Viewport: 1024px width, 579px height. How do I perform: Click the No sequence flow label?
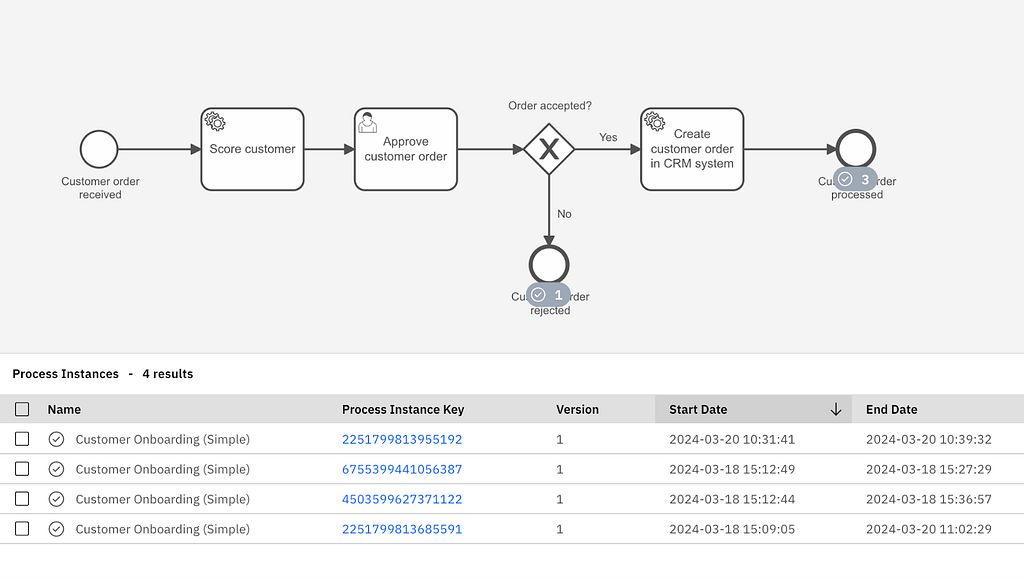(564, 214)
